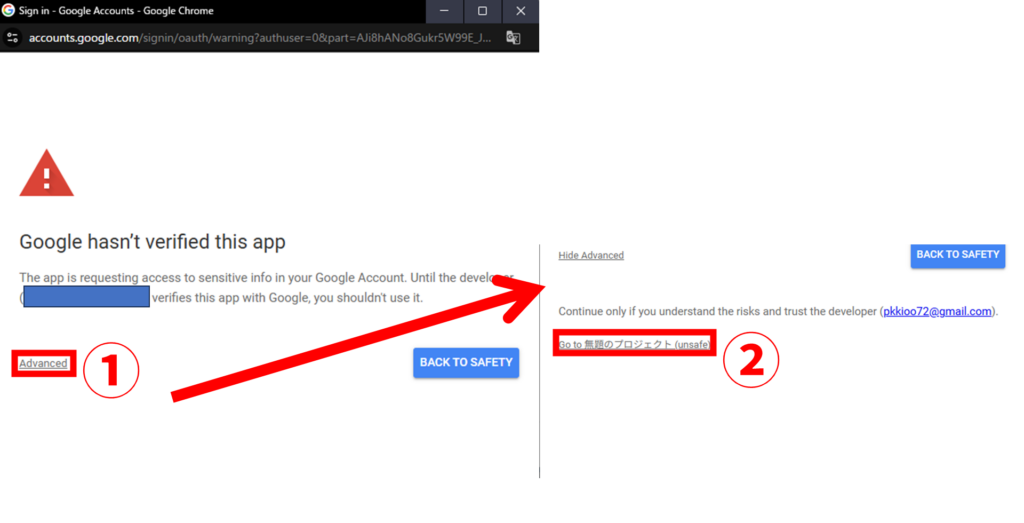Click the Hide Advanced link

(591, 255)
